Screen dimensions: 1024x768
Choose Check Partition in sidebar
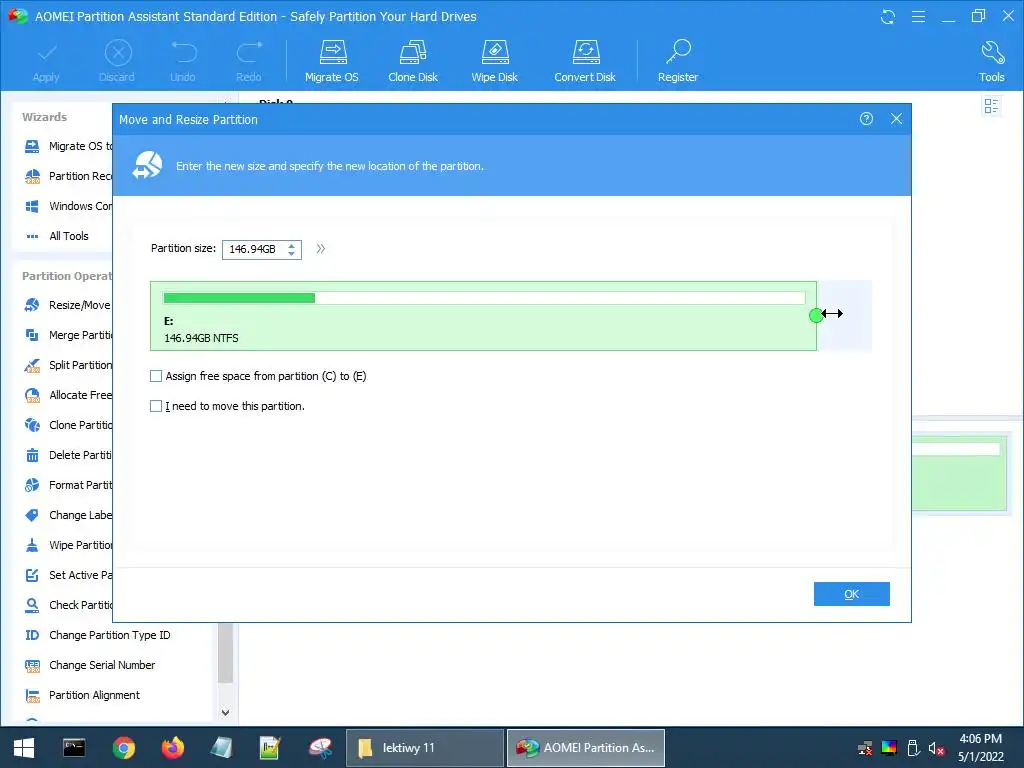[x=68, y=605]
